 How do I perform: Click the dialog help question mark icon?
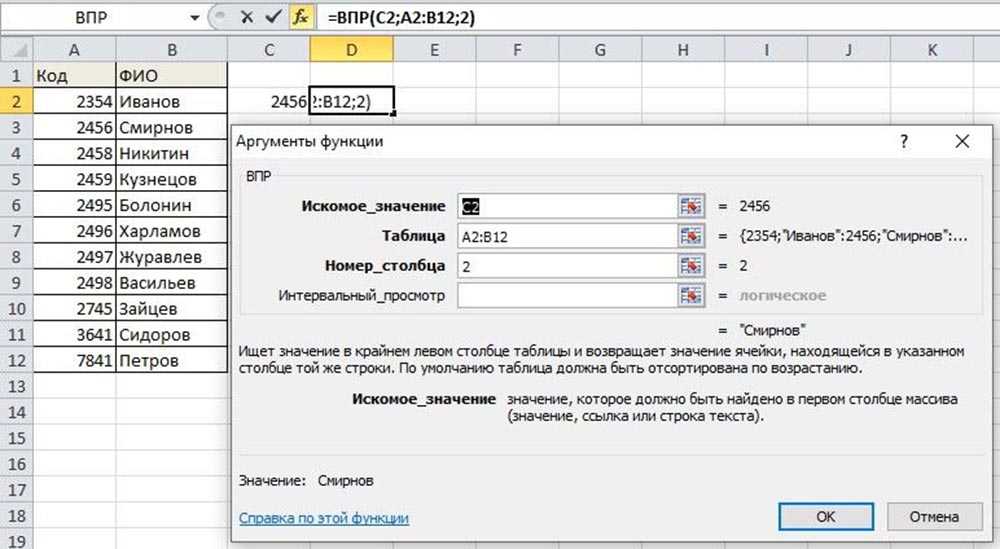click(904, 142)
